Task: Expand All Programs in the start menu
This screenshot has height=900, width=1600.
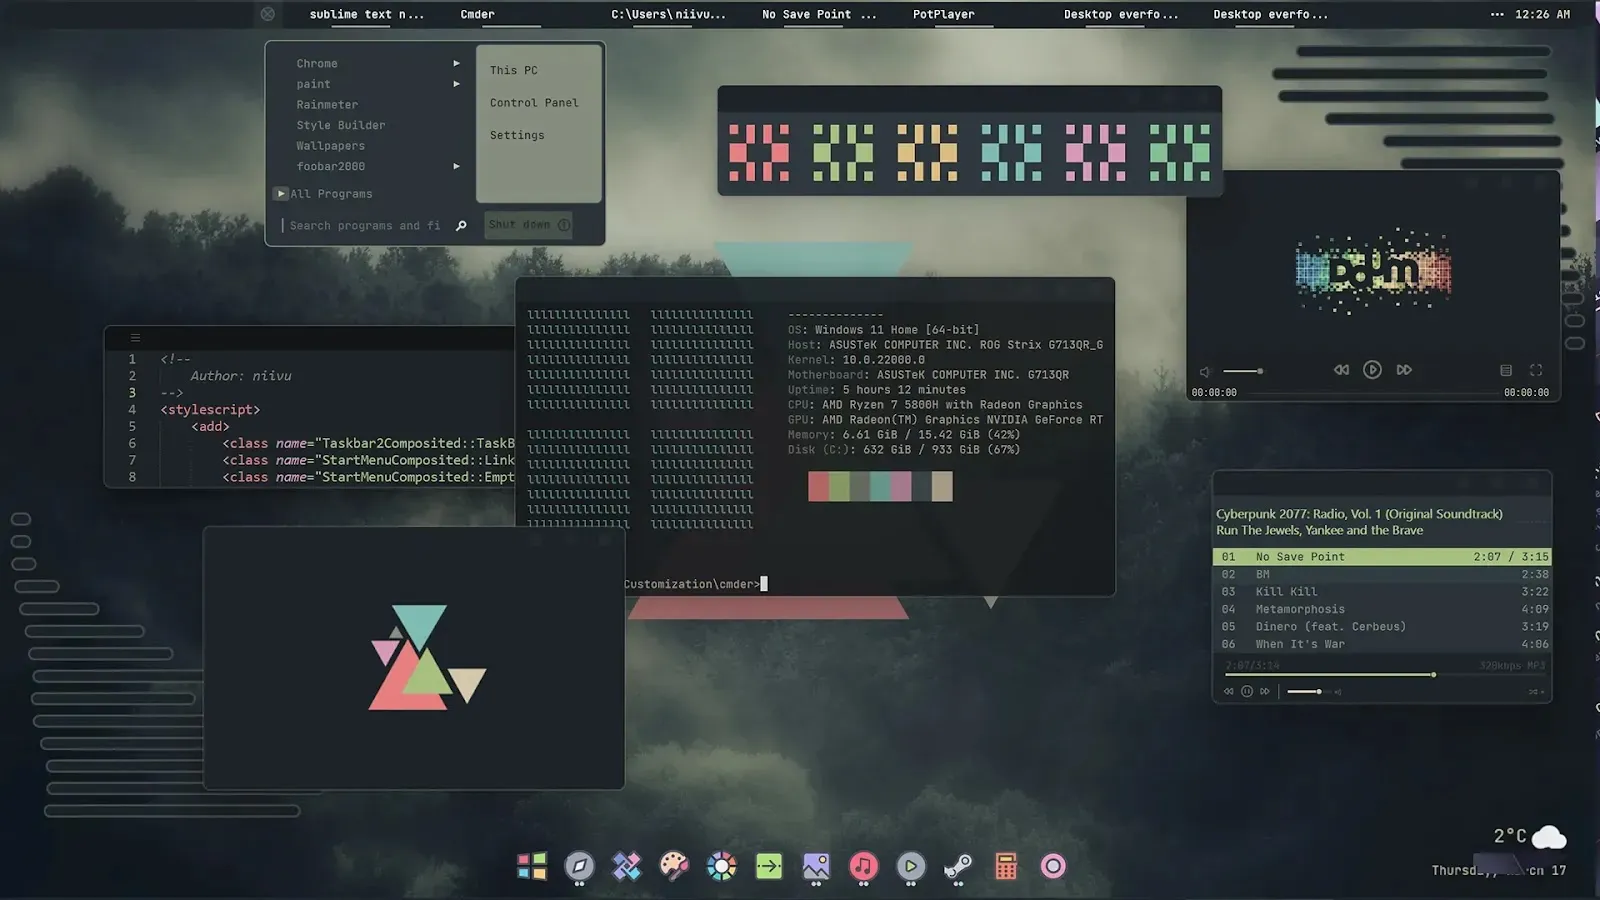Action: [x=324, y=194]
